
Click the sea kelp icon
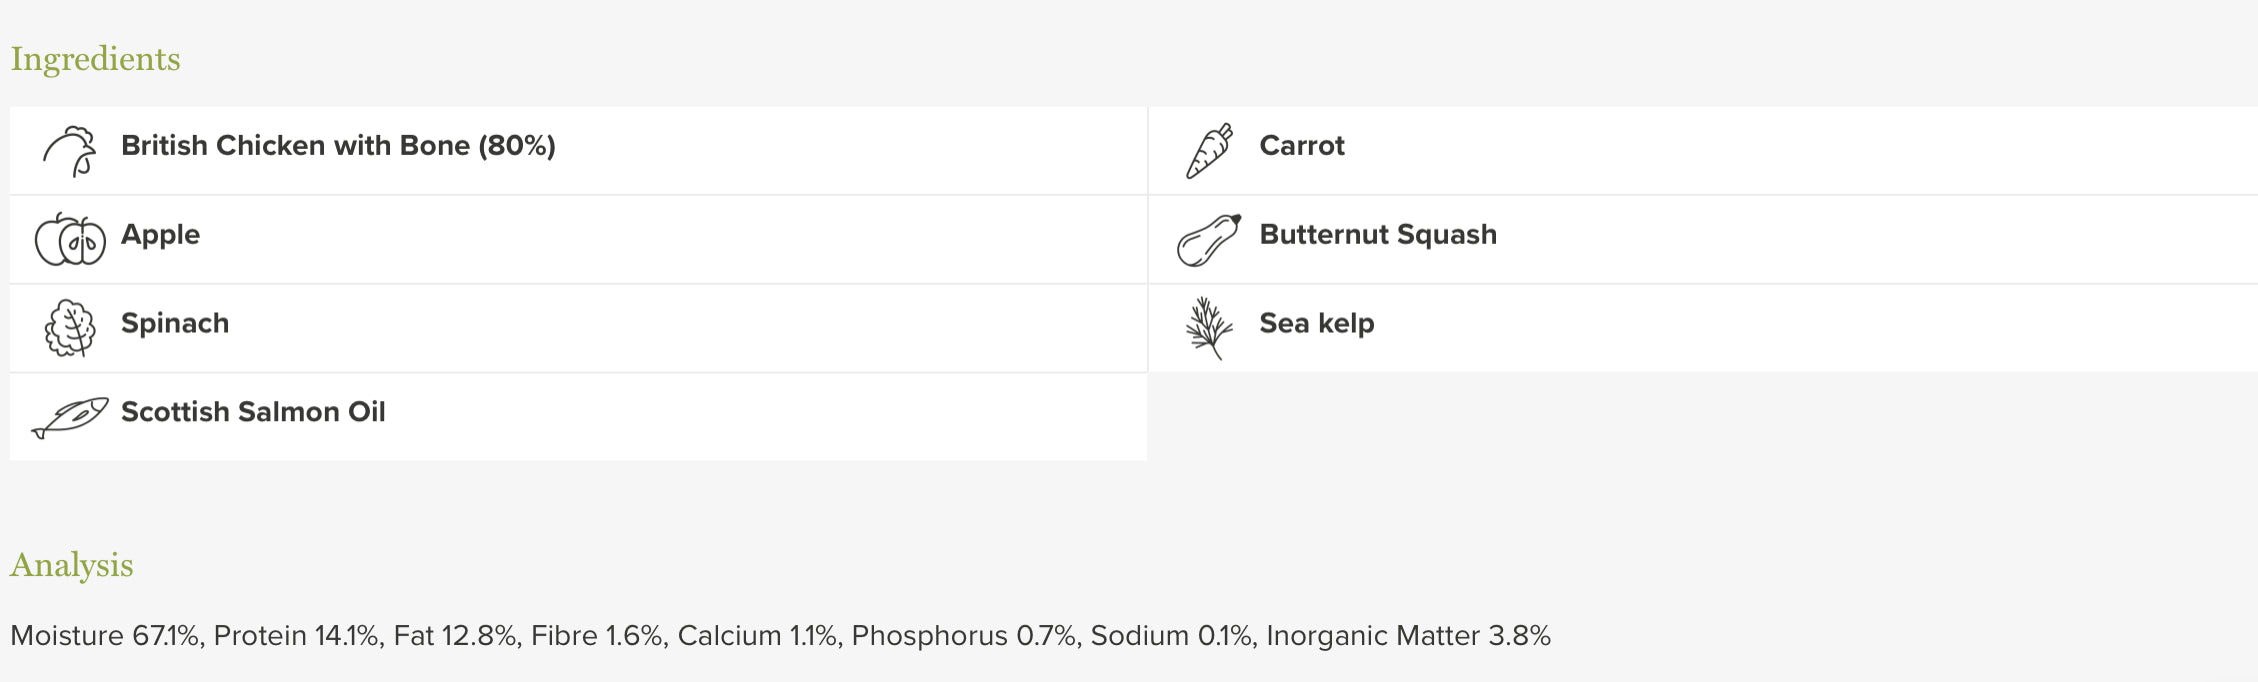click(1208, 327)
